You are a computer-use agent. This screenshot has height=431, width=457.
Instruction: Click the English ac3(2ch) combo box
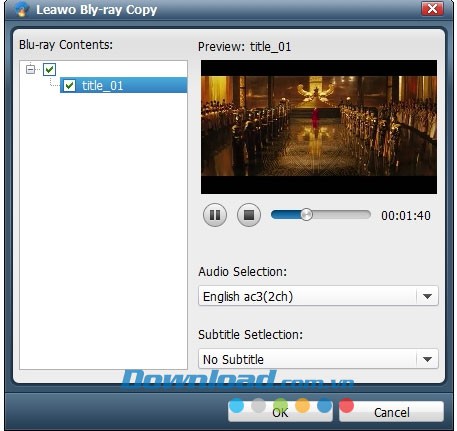point(318,296)
